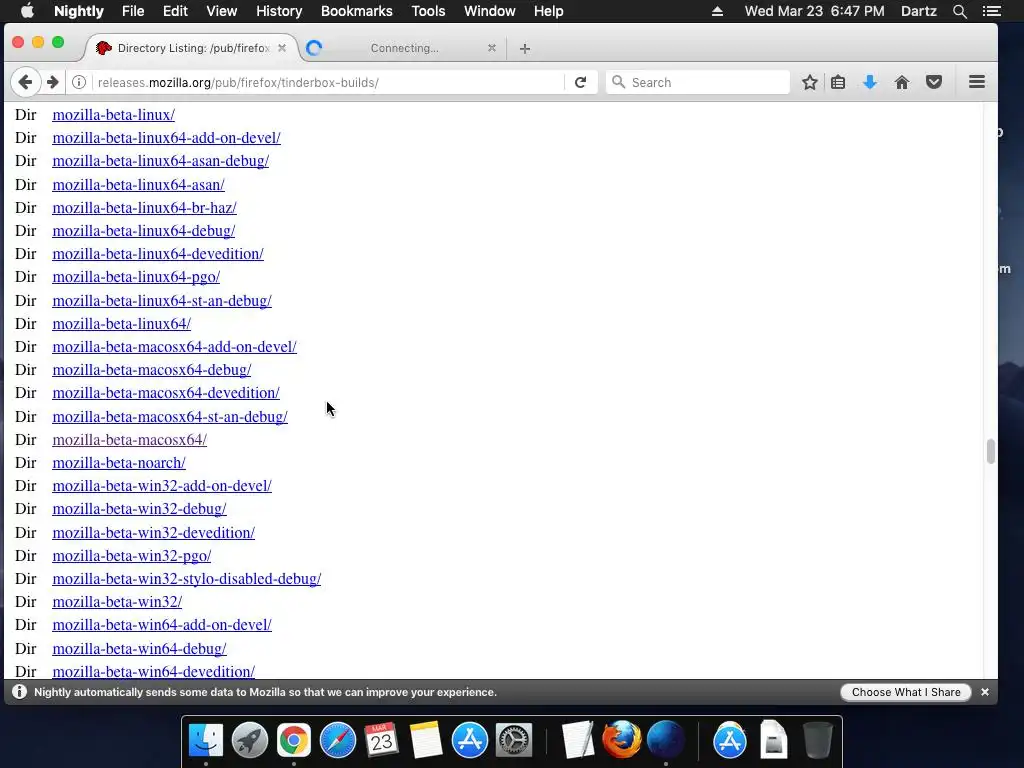Close the Directory Listing tab

282,48
